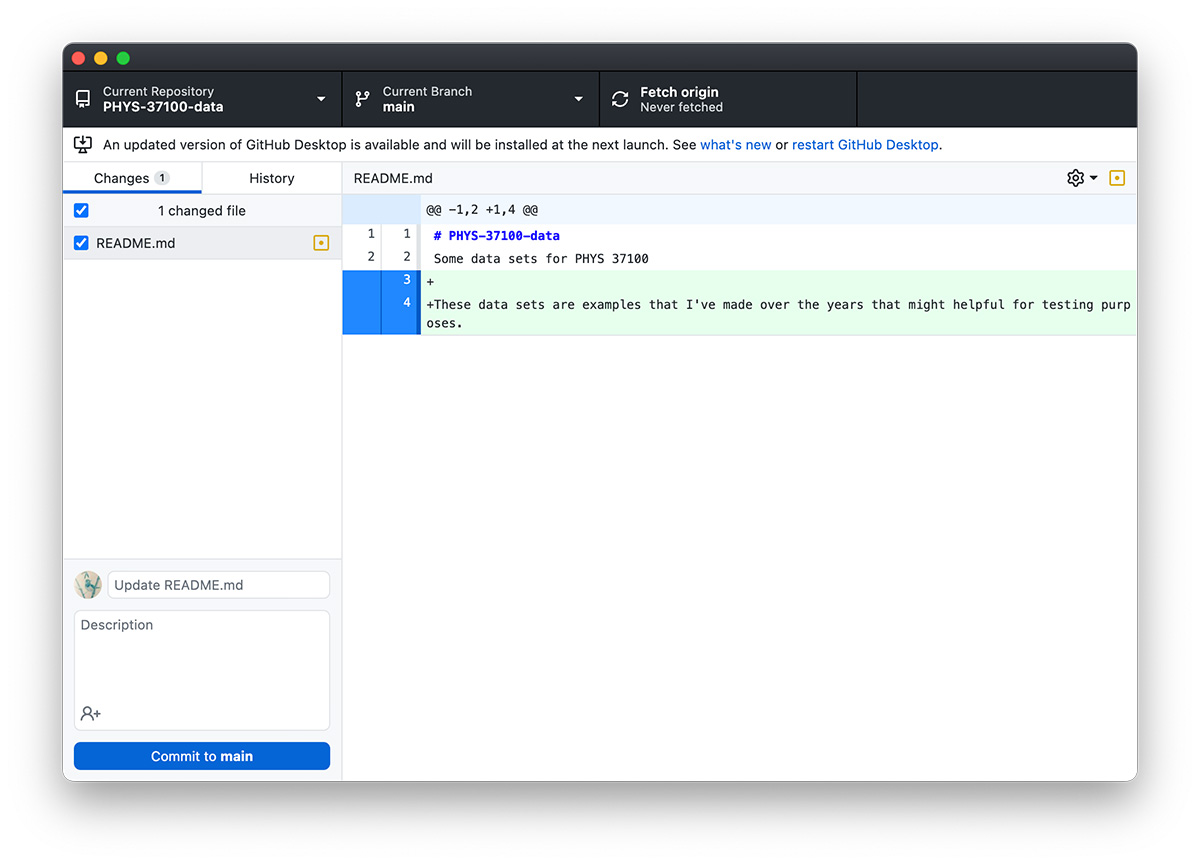The width and height of the screenshot is (1200, 864).
Task: Click modified status icon on README.md row
Action: tap(321, 243)
